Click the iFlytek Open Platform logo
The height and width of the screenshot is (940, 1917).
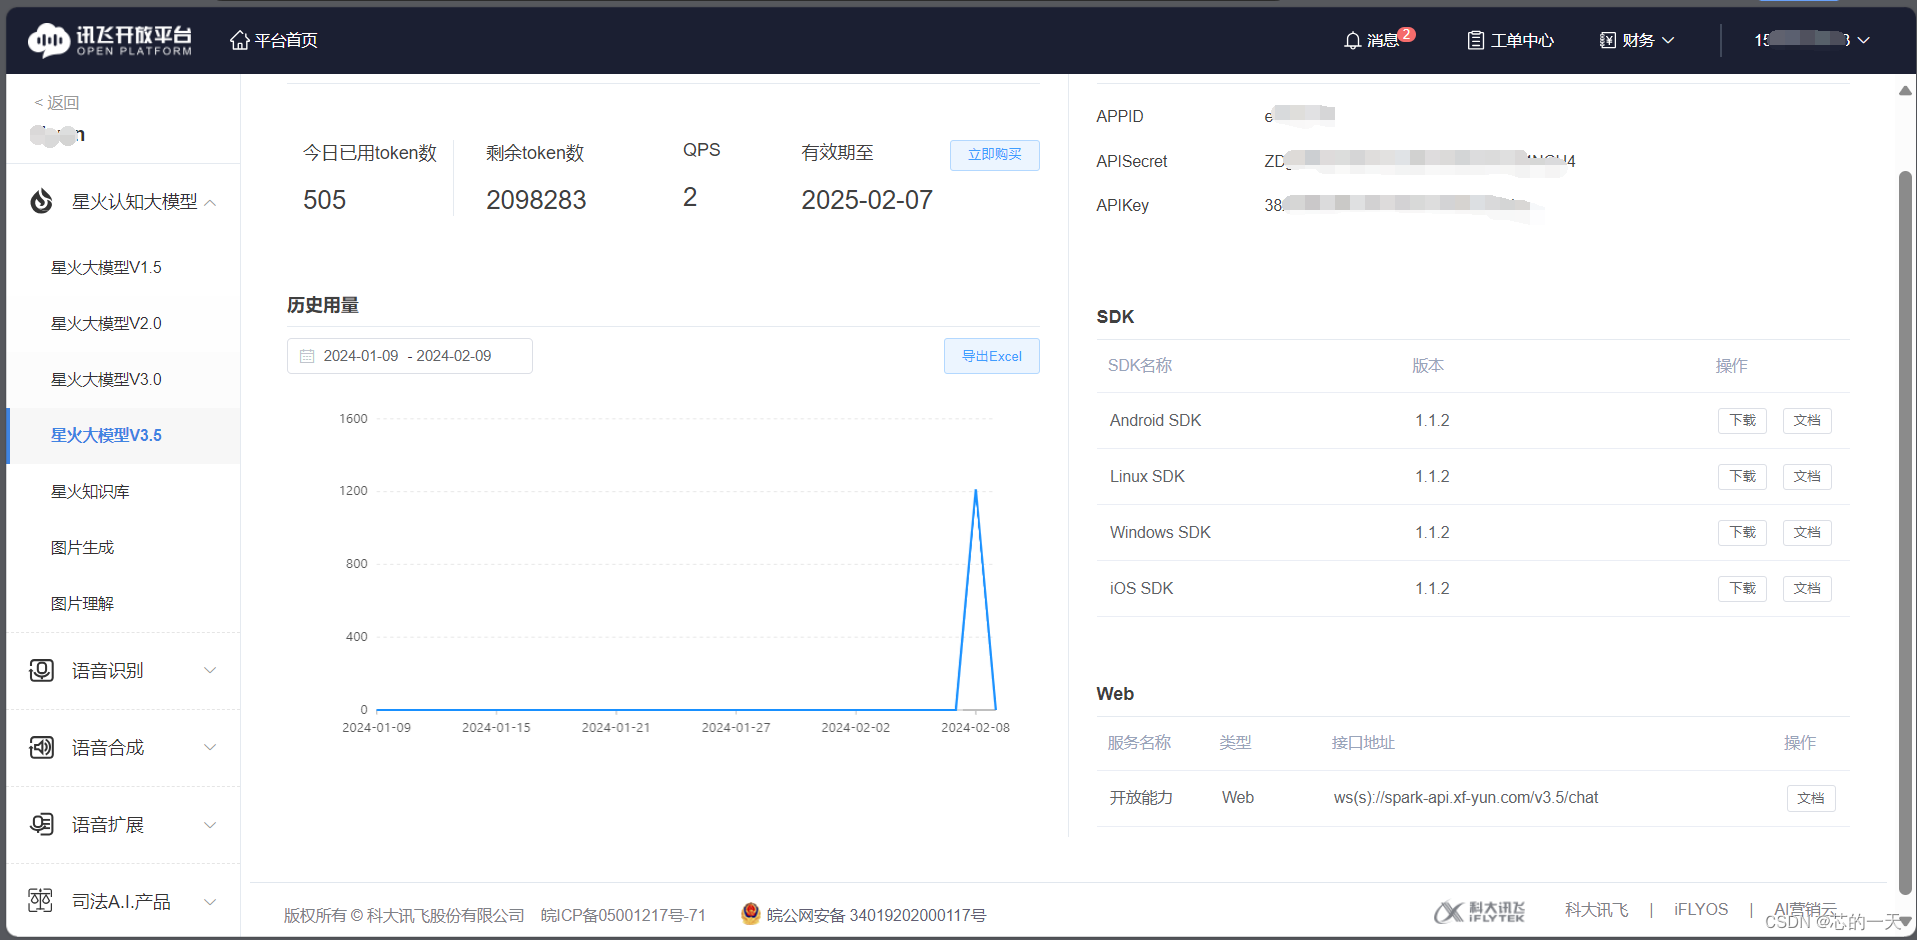[x=109, y=40]
